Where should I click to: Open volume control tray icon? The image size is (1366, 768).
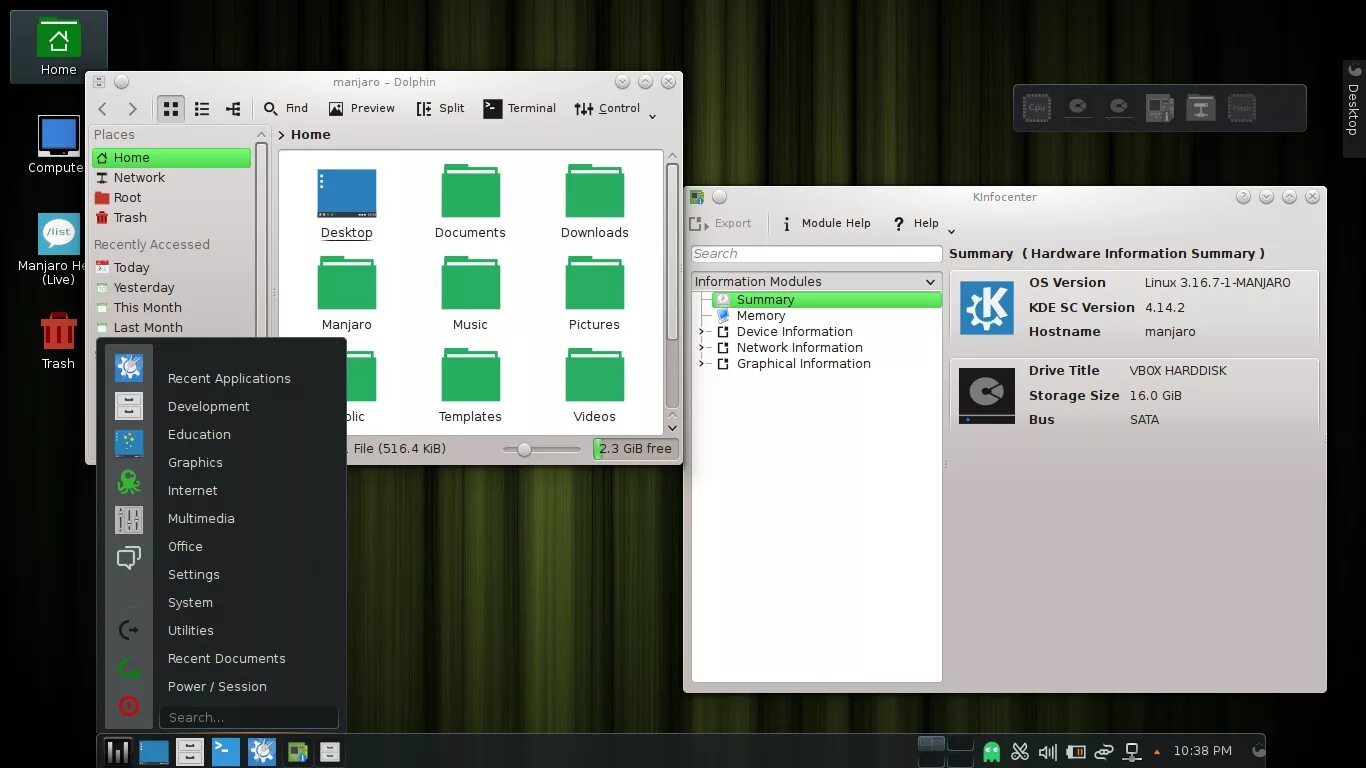click(1048, 751)
